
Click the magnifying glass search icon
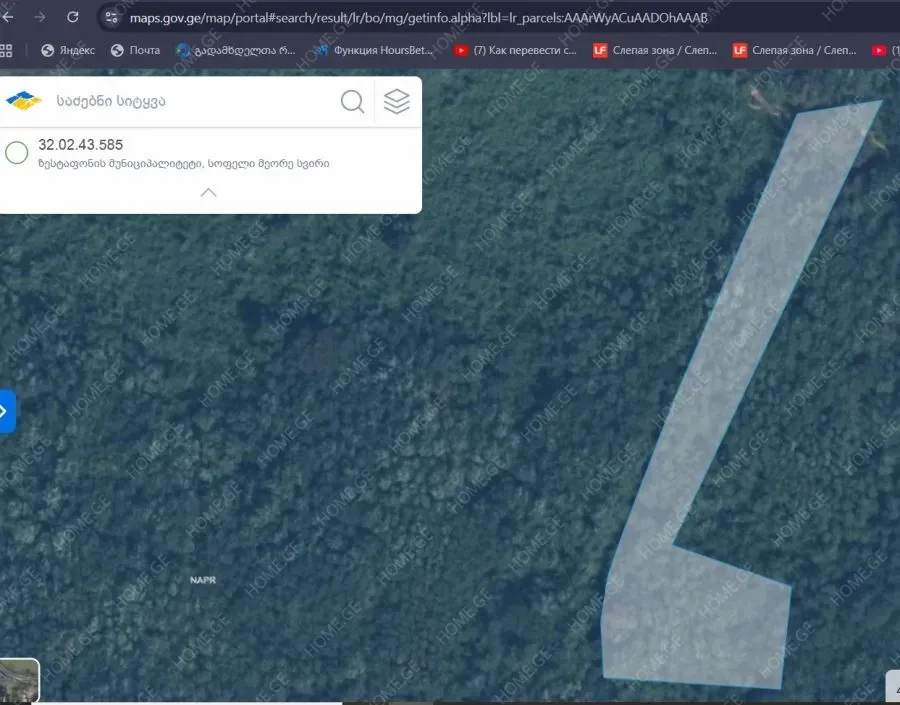pos(352,101)
